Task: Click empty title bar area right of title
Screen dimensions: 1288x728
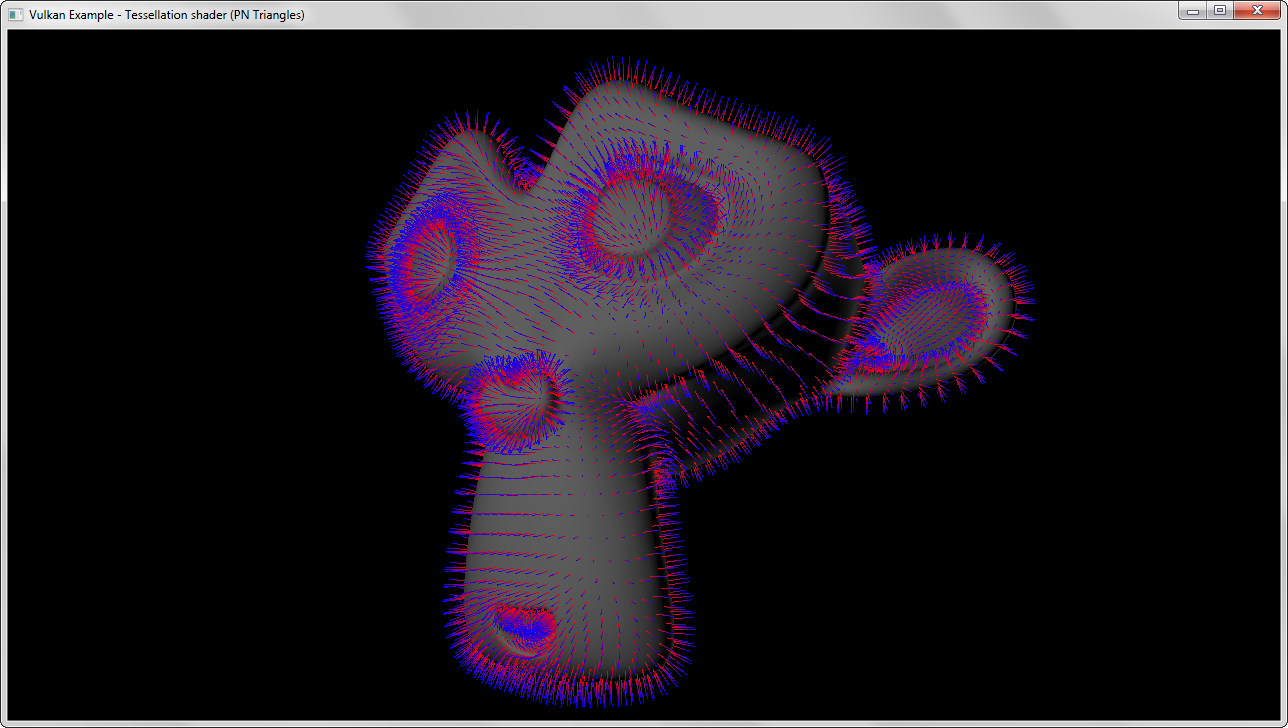Action: coord(700,15)
